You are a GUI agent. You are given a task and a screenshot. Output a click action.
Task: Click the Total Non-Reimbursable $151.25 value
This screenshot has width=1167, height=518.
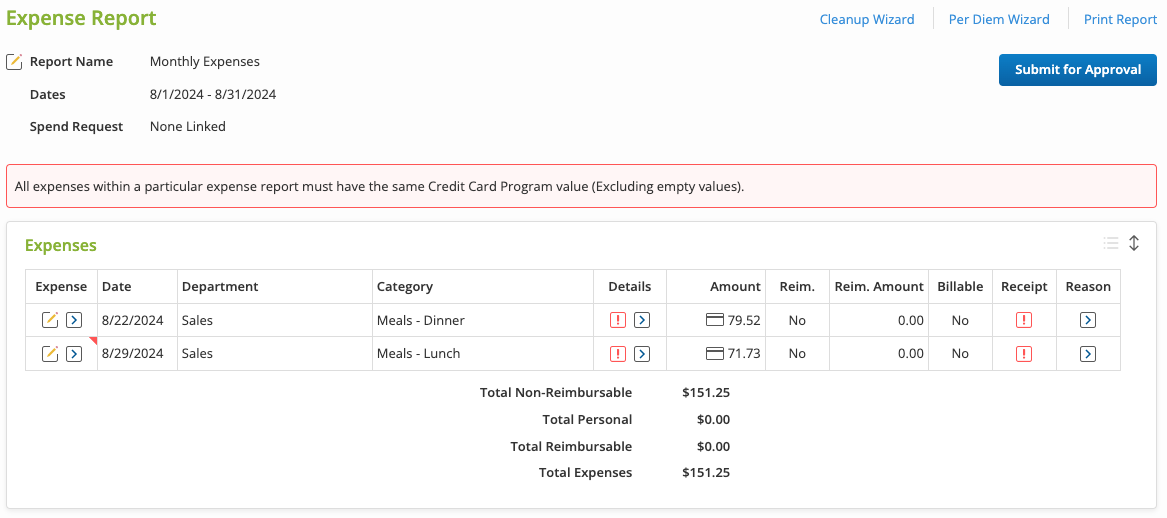click(706, 392)
